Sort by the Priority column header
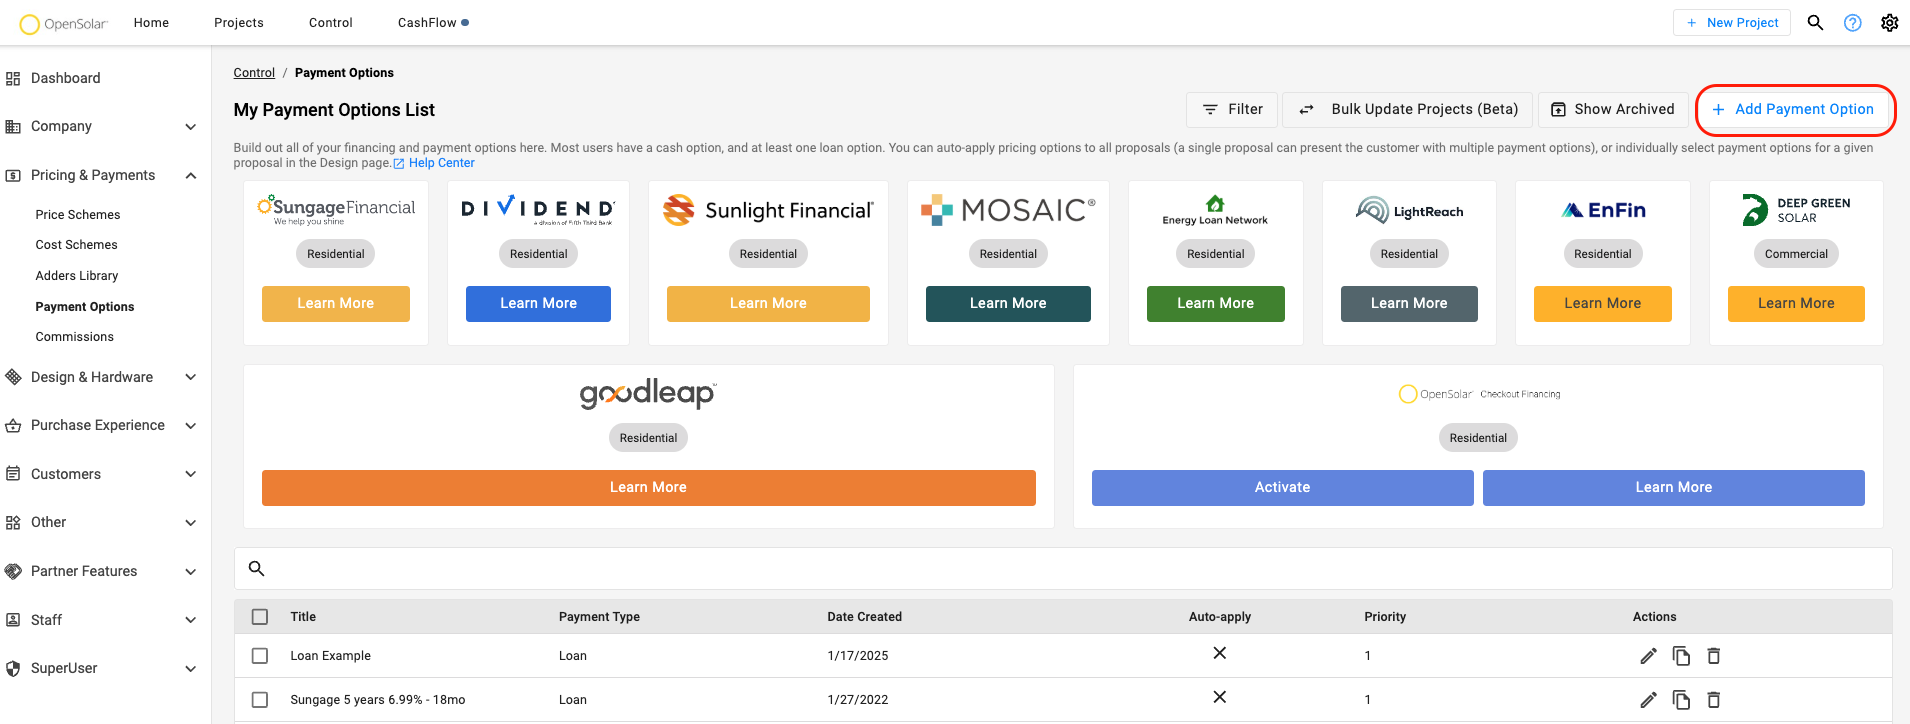 pyautogui.click(x=1385, y=617)
